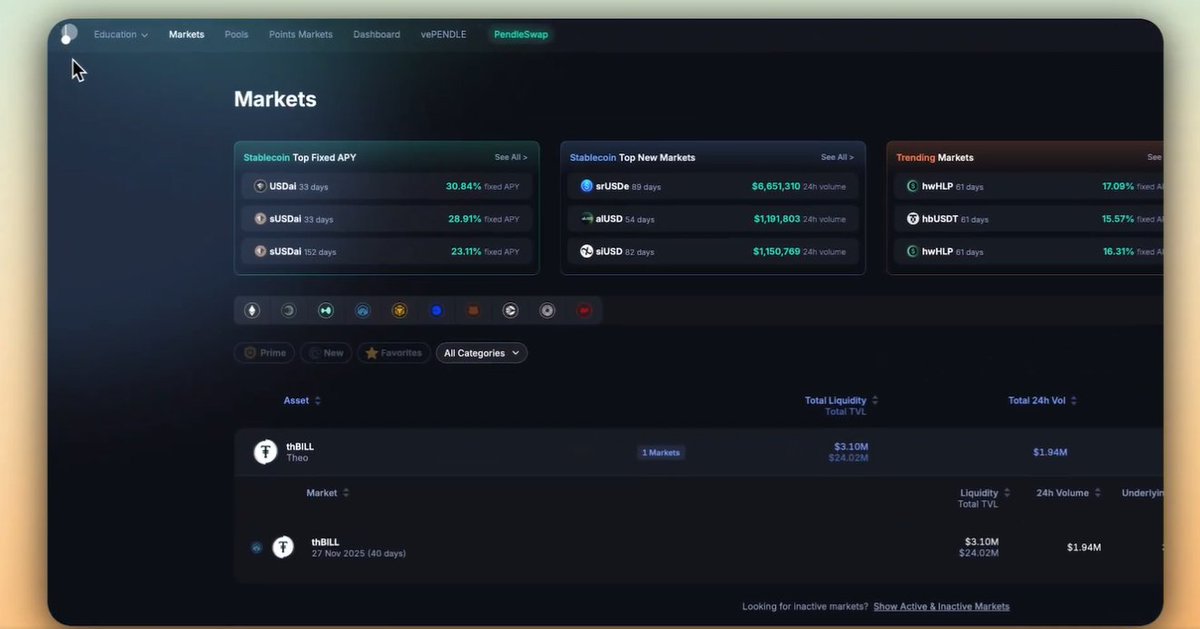
Task: Click the 1 Markets badge
Action: tap(661, 452)
